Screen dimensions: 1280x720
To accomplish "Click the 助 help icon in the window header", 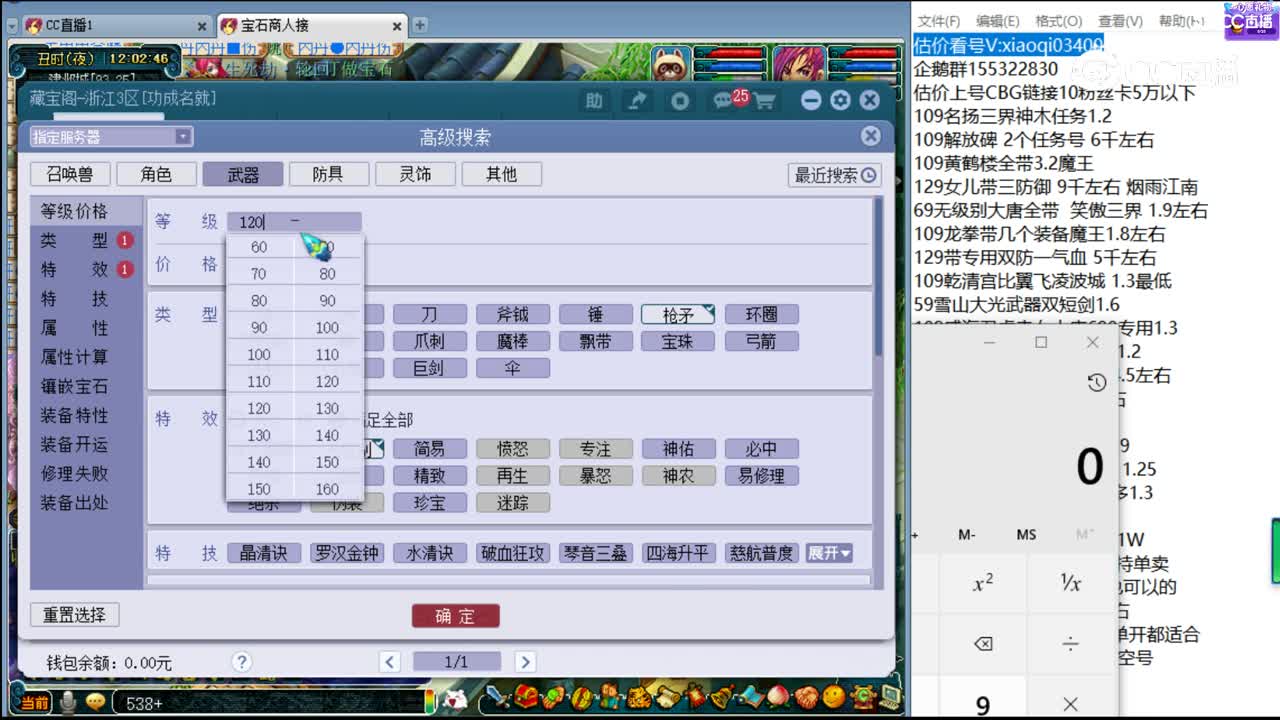I will [595, 100].
